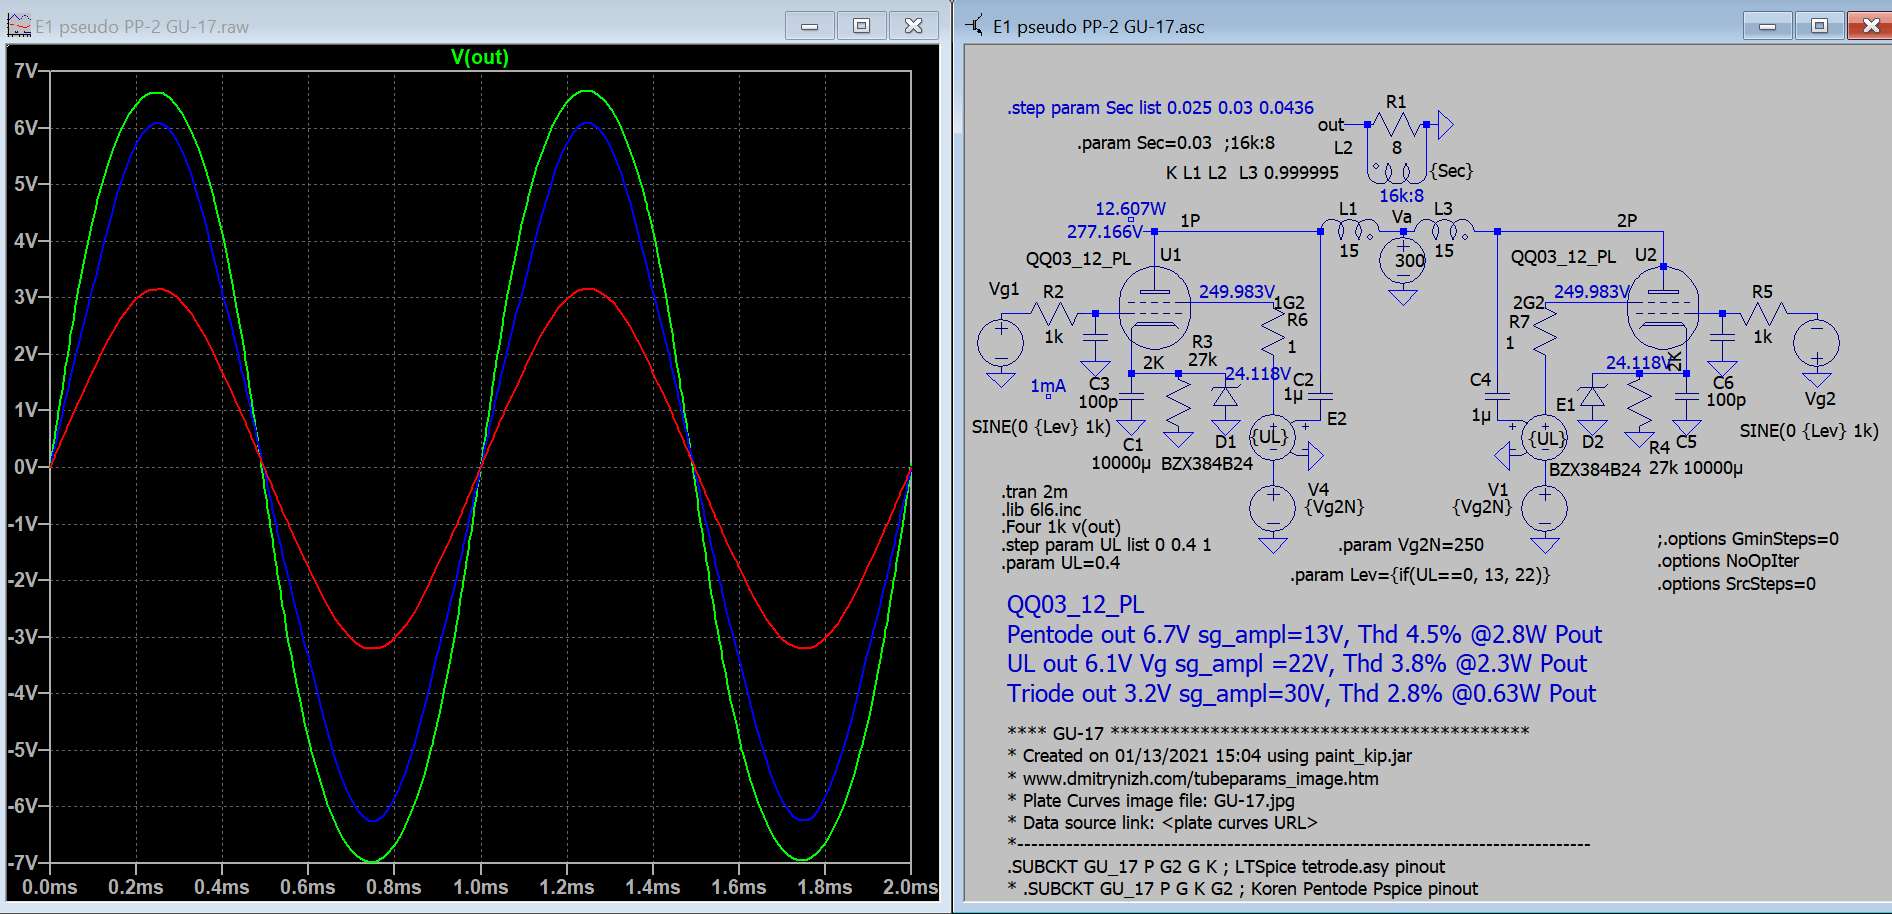Select the R1 load resistor symbol
Screen dimensions: 1892x914
pos(1397,124)
